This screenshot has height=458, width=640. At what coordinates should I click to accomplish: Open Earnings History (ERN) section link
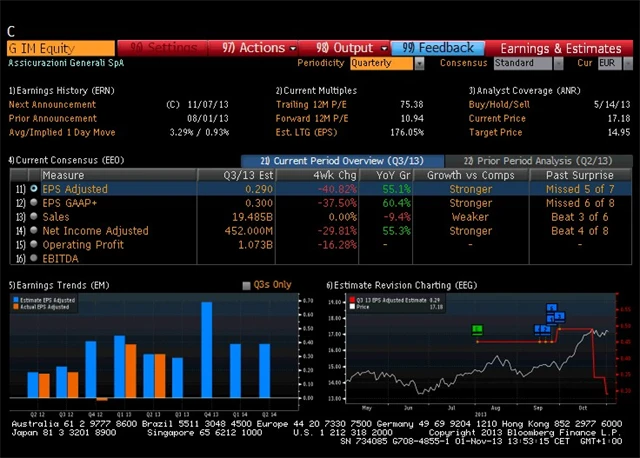(60, 90)
